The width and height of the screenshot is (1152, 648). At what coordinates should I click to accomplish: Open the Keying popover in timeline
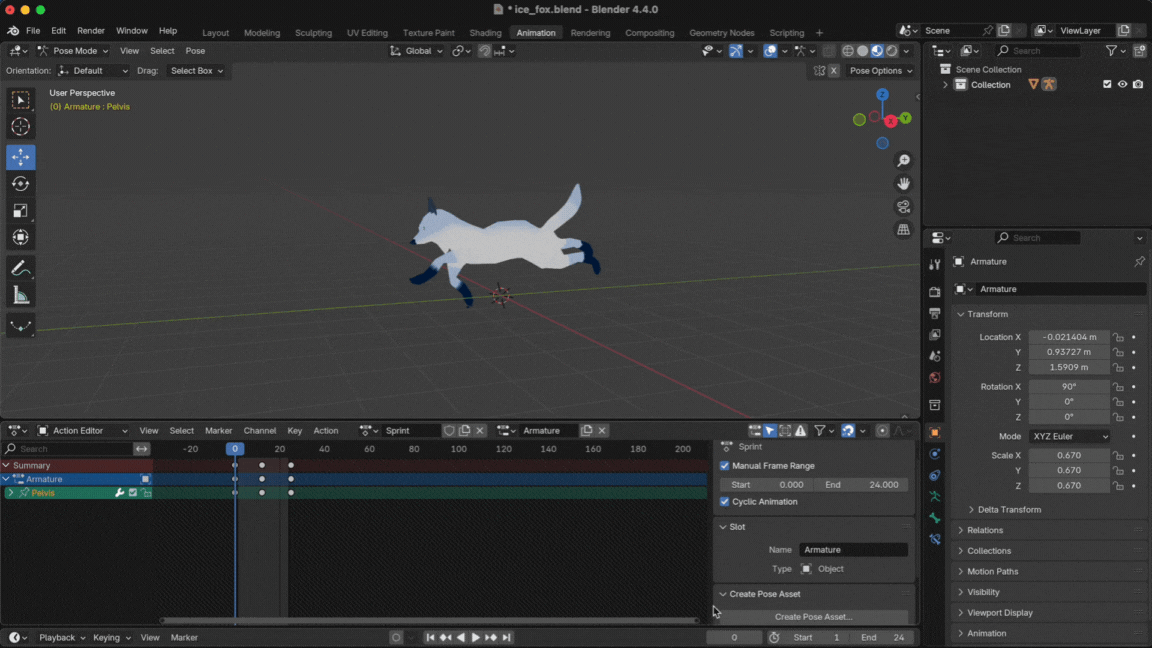point(111,638)
